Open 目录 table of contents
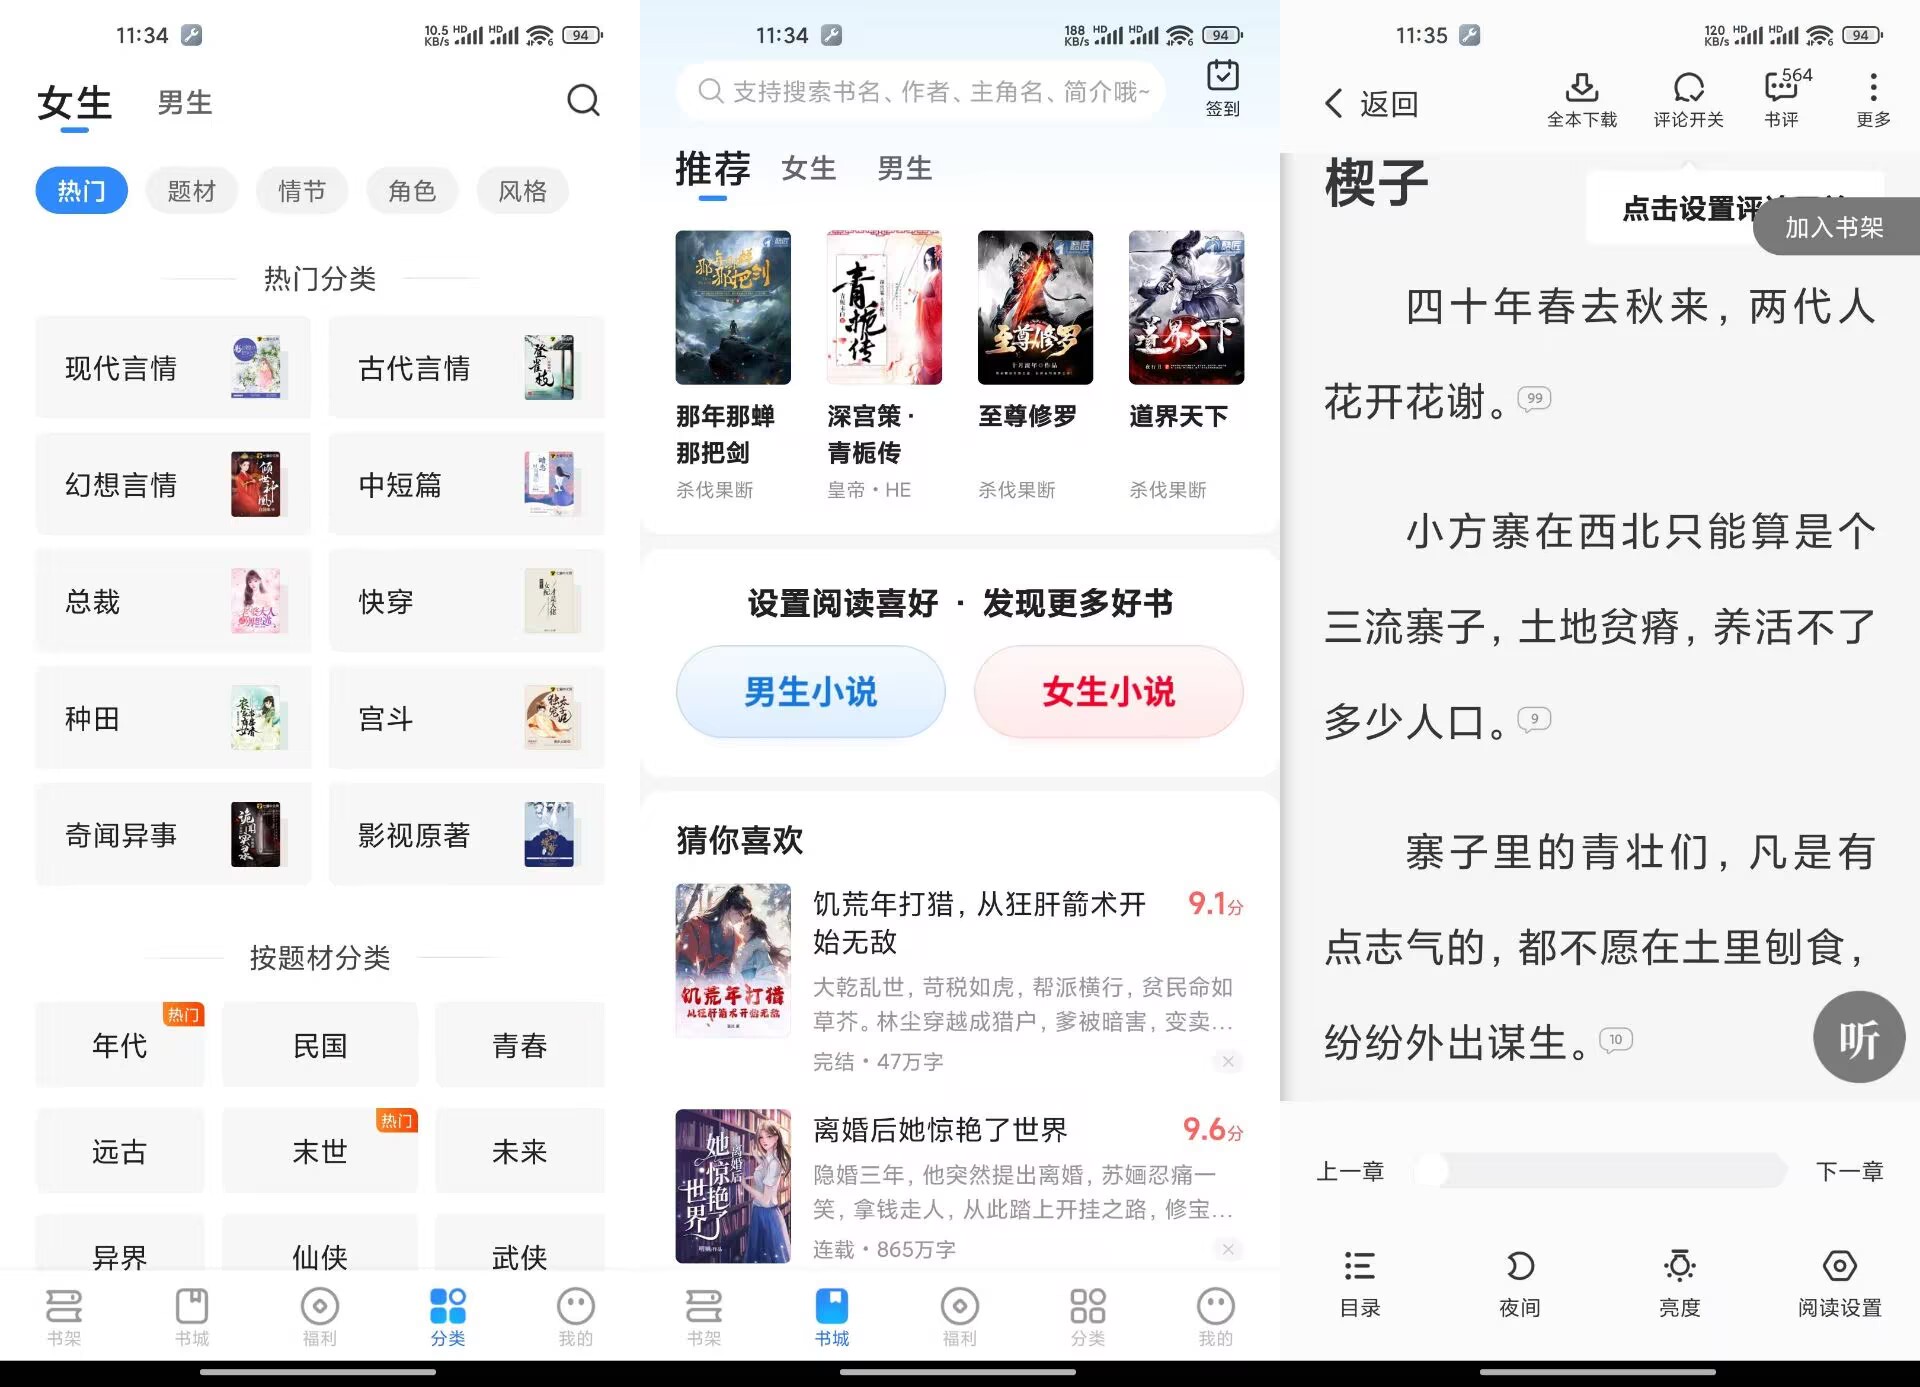The width and height of the screenshot is (1920, 1387). pos(1359,1284)
